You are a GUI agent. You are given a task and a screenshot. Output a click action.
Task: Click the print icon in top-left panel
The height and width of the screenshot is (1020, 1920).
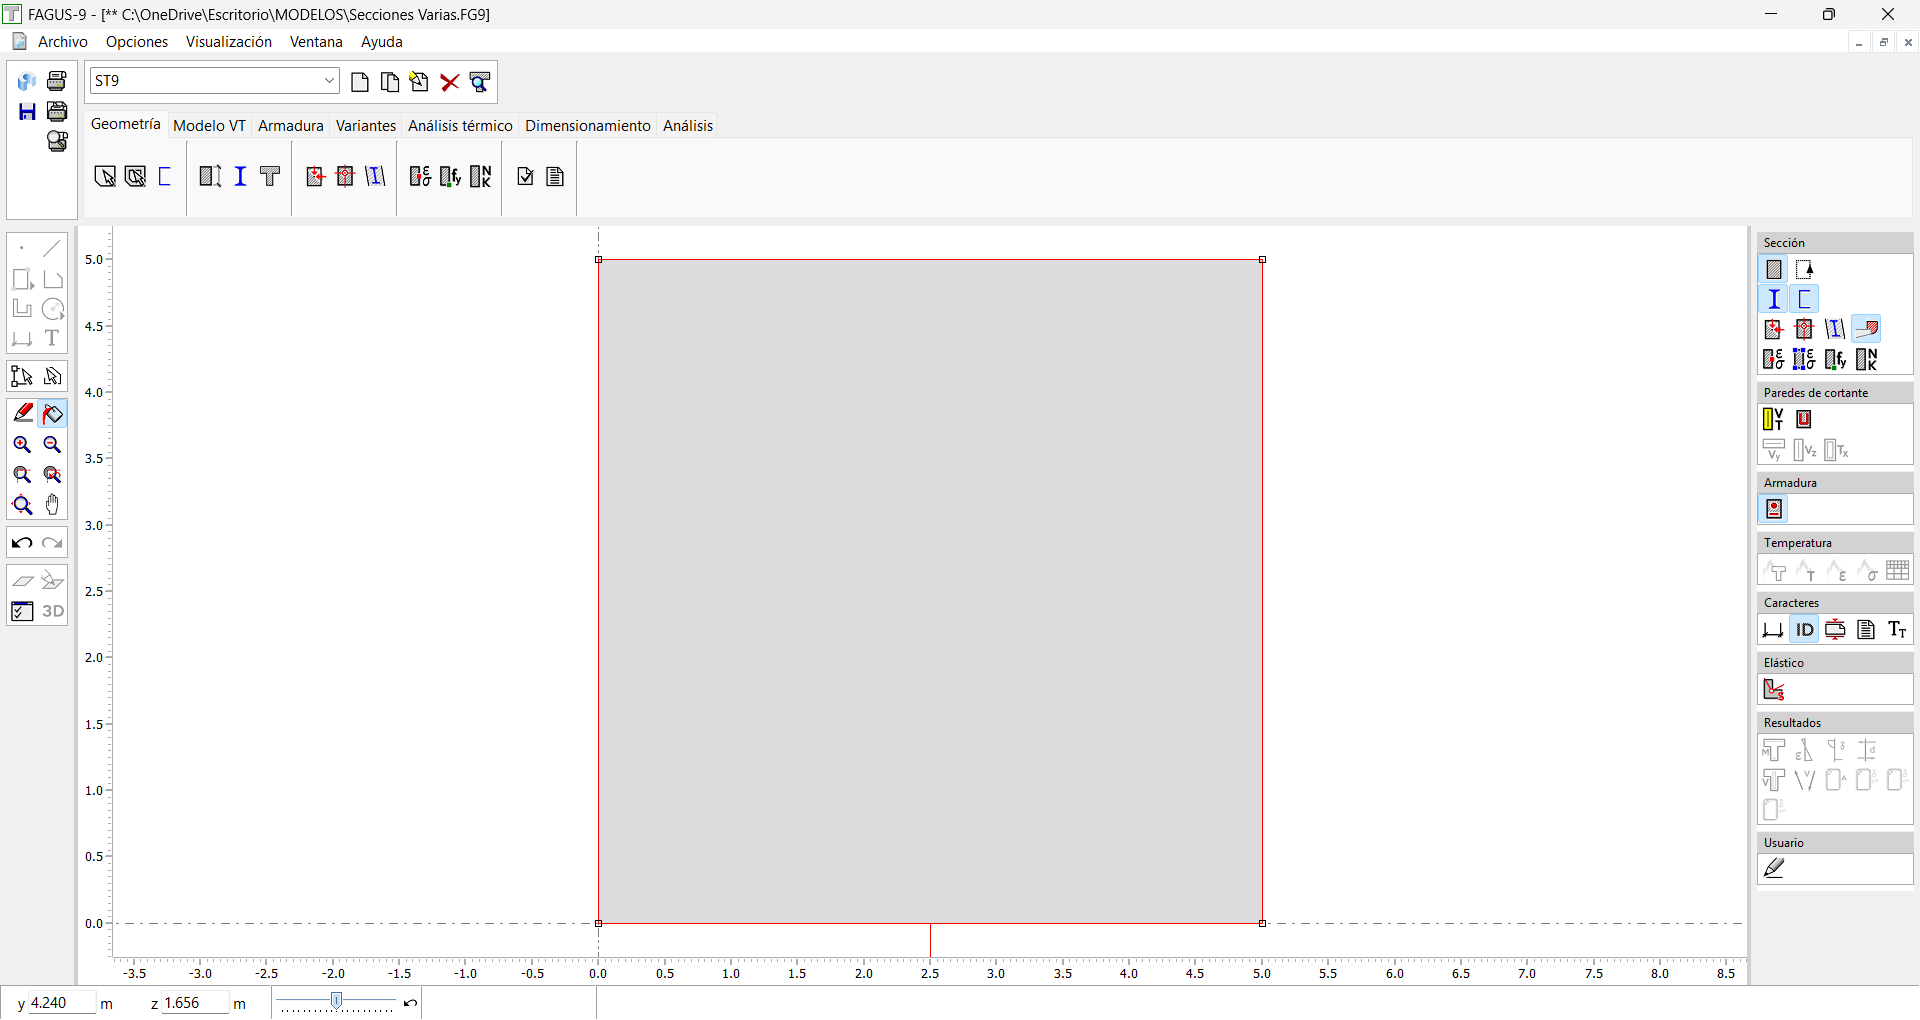pyautogui.click(x=57, y=81)
